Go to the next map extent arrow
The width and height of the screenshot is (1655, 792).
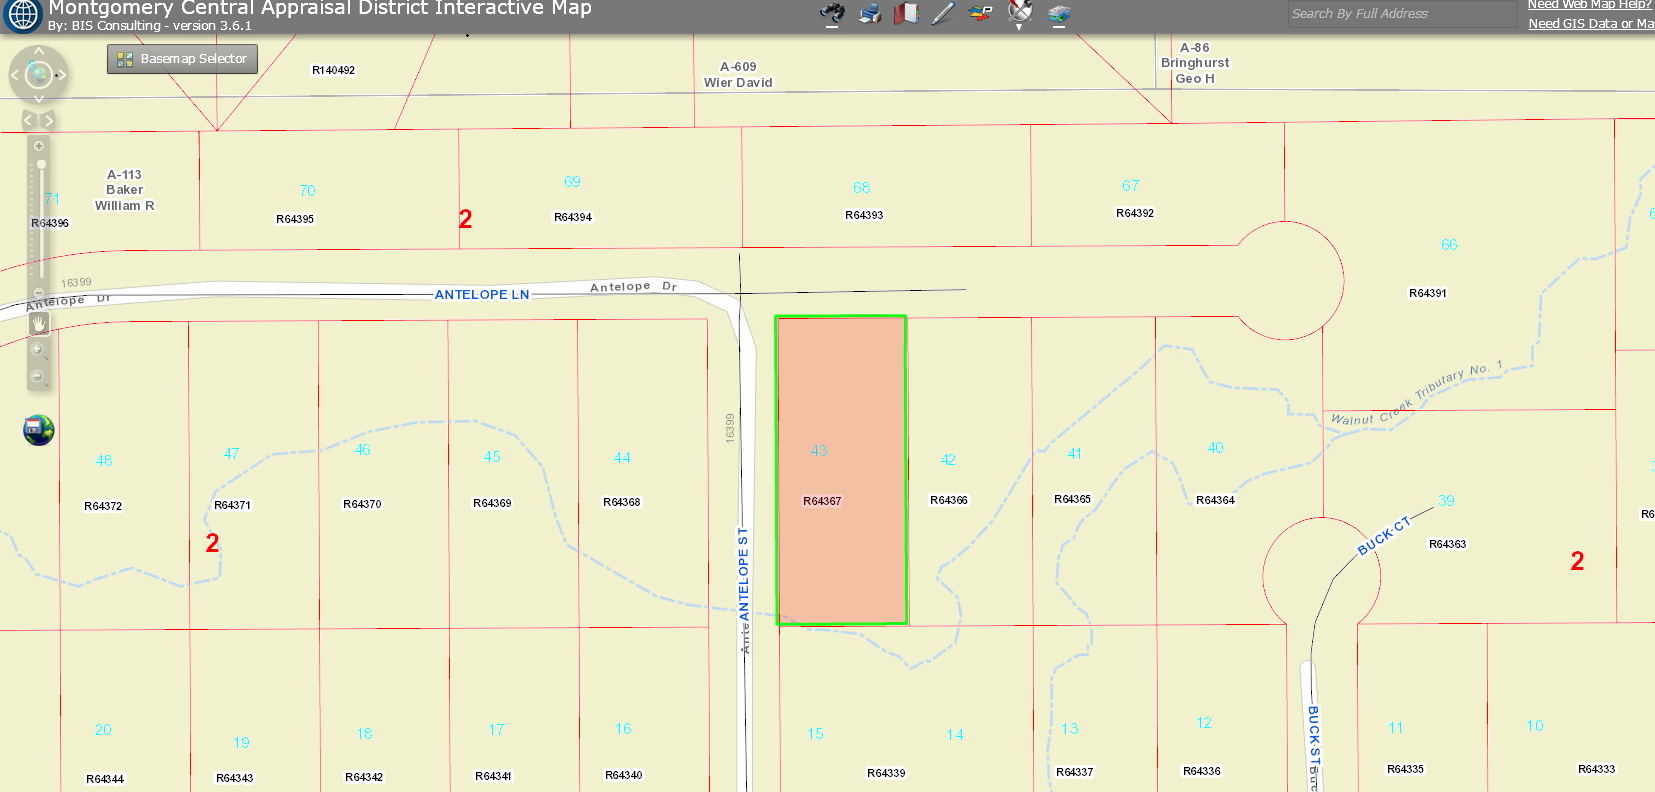tap(48, 120)
